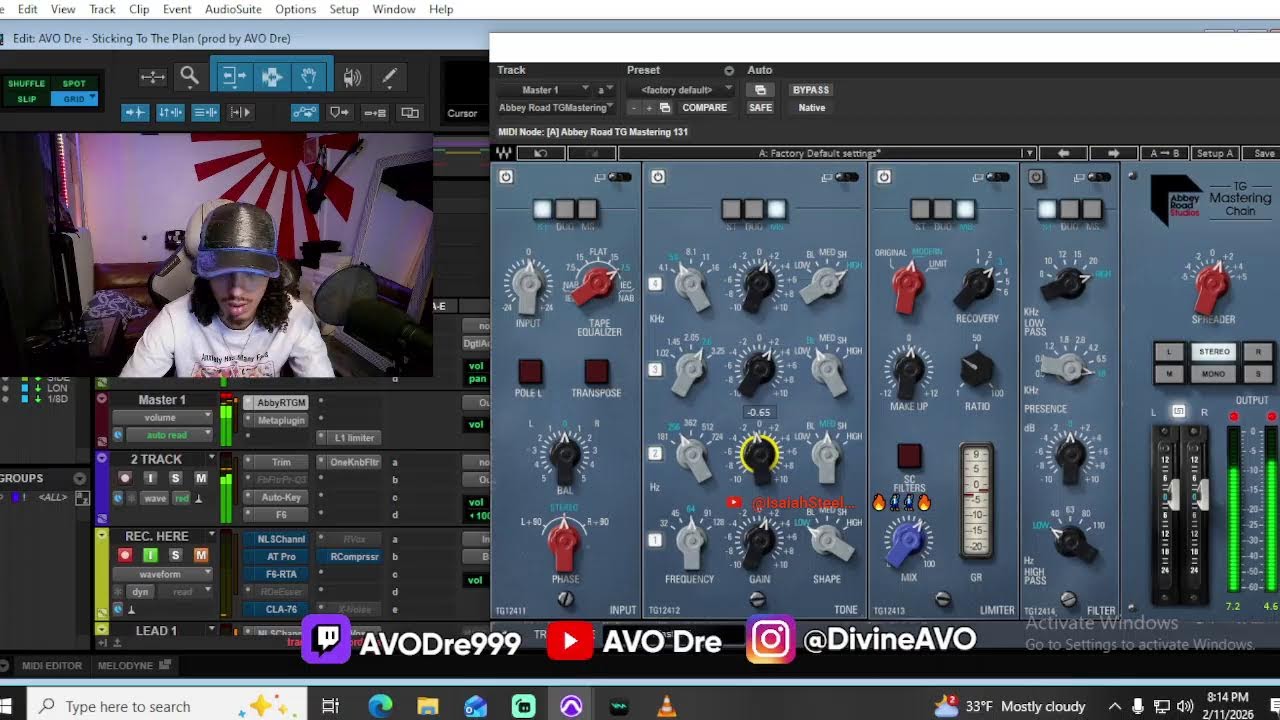Load previous preset with left arrow
1280x720 pixels.
point(1064,153)
